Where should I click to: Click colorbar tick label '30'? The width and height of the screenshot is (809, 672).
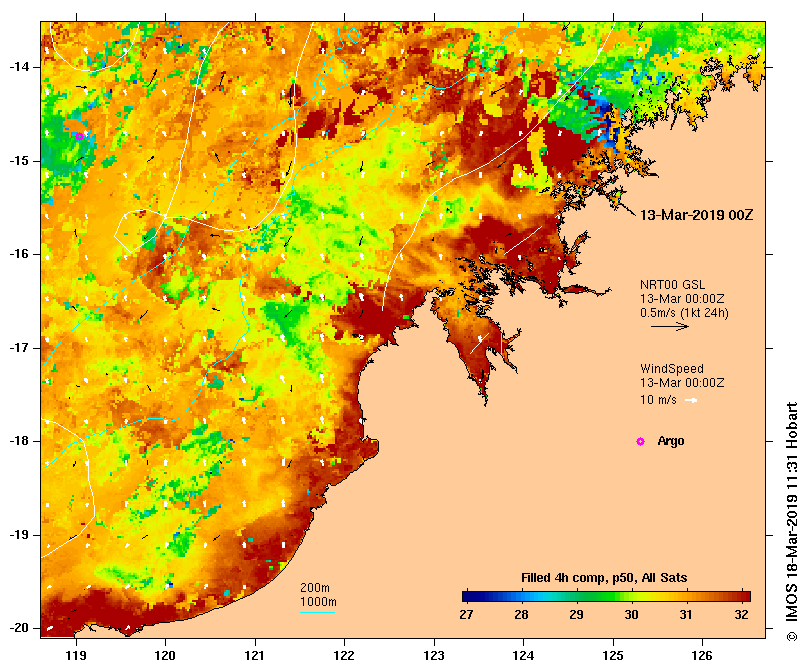[x=631, y=615]
